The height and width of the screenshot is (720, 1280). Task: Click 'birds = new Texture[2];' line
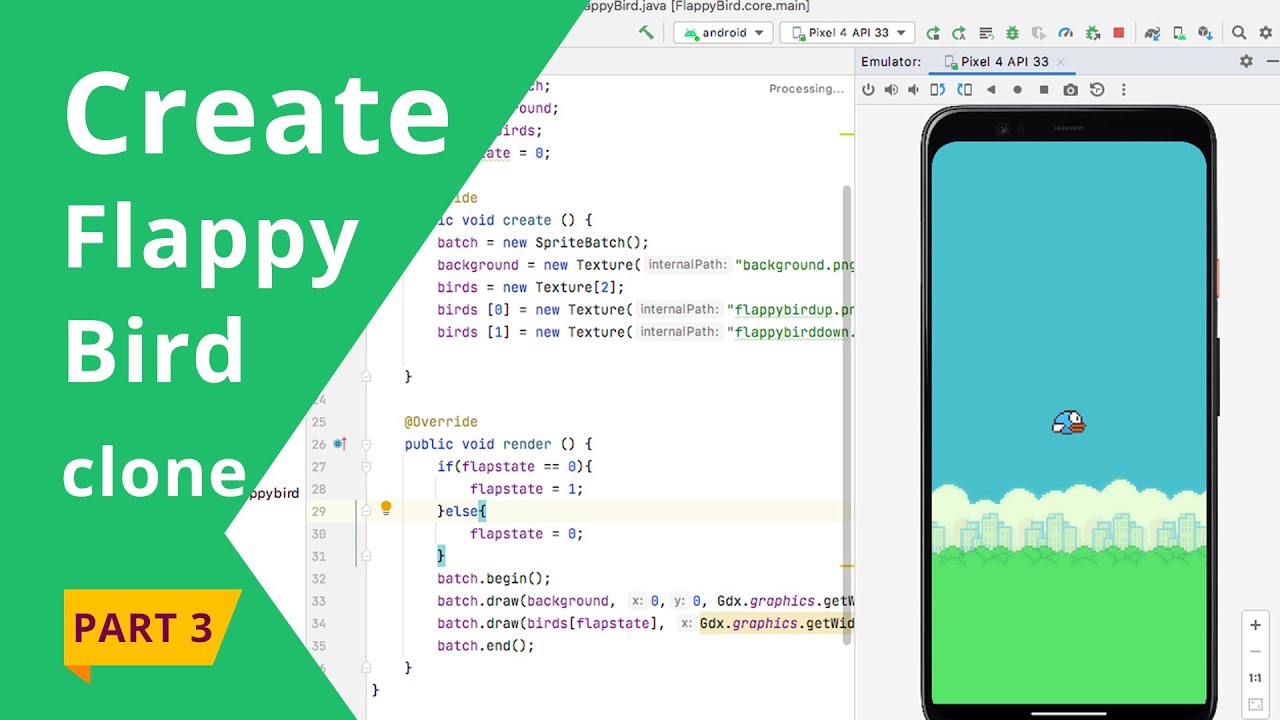(x=530, y=288)
